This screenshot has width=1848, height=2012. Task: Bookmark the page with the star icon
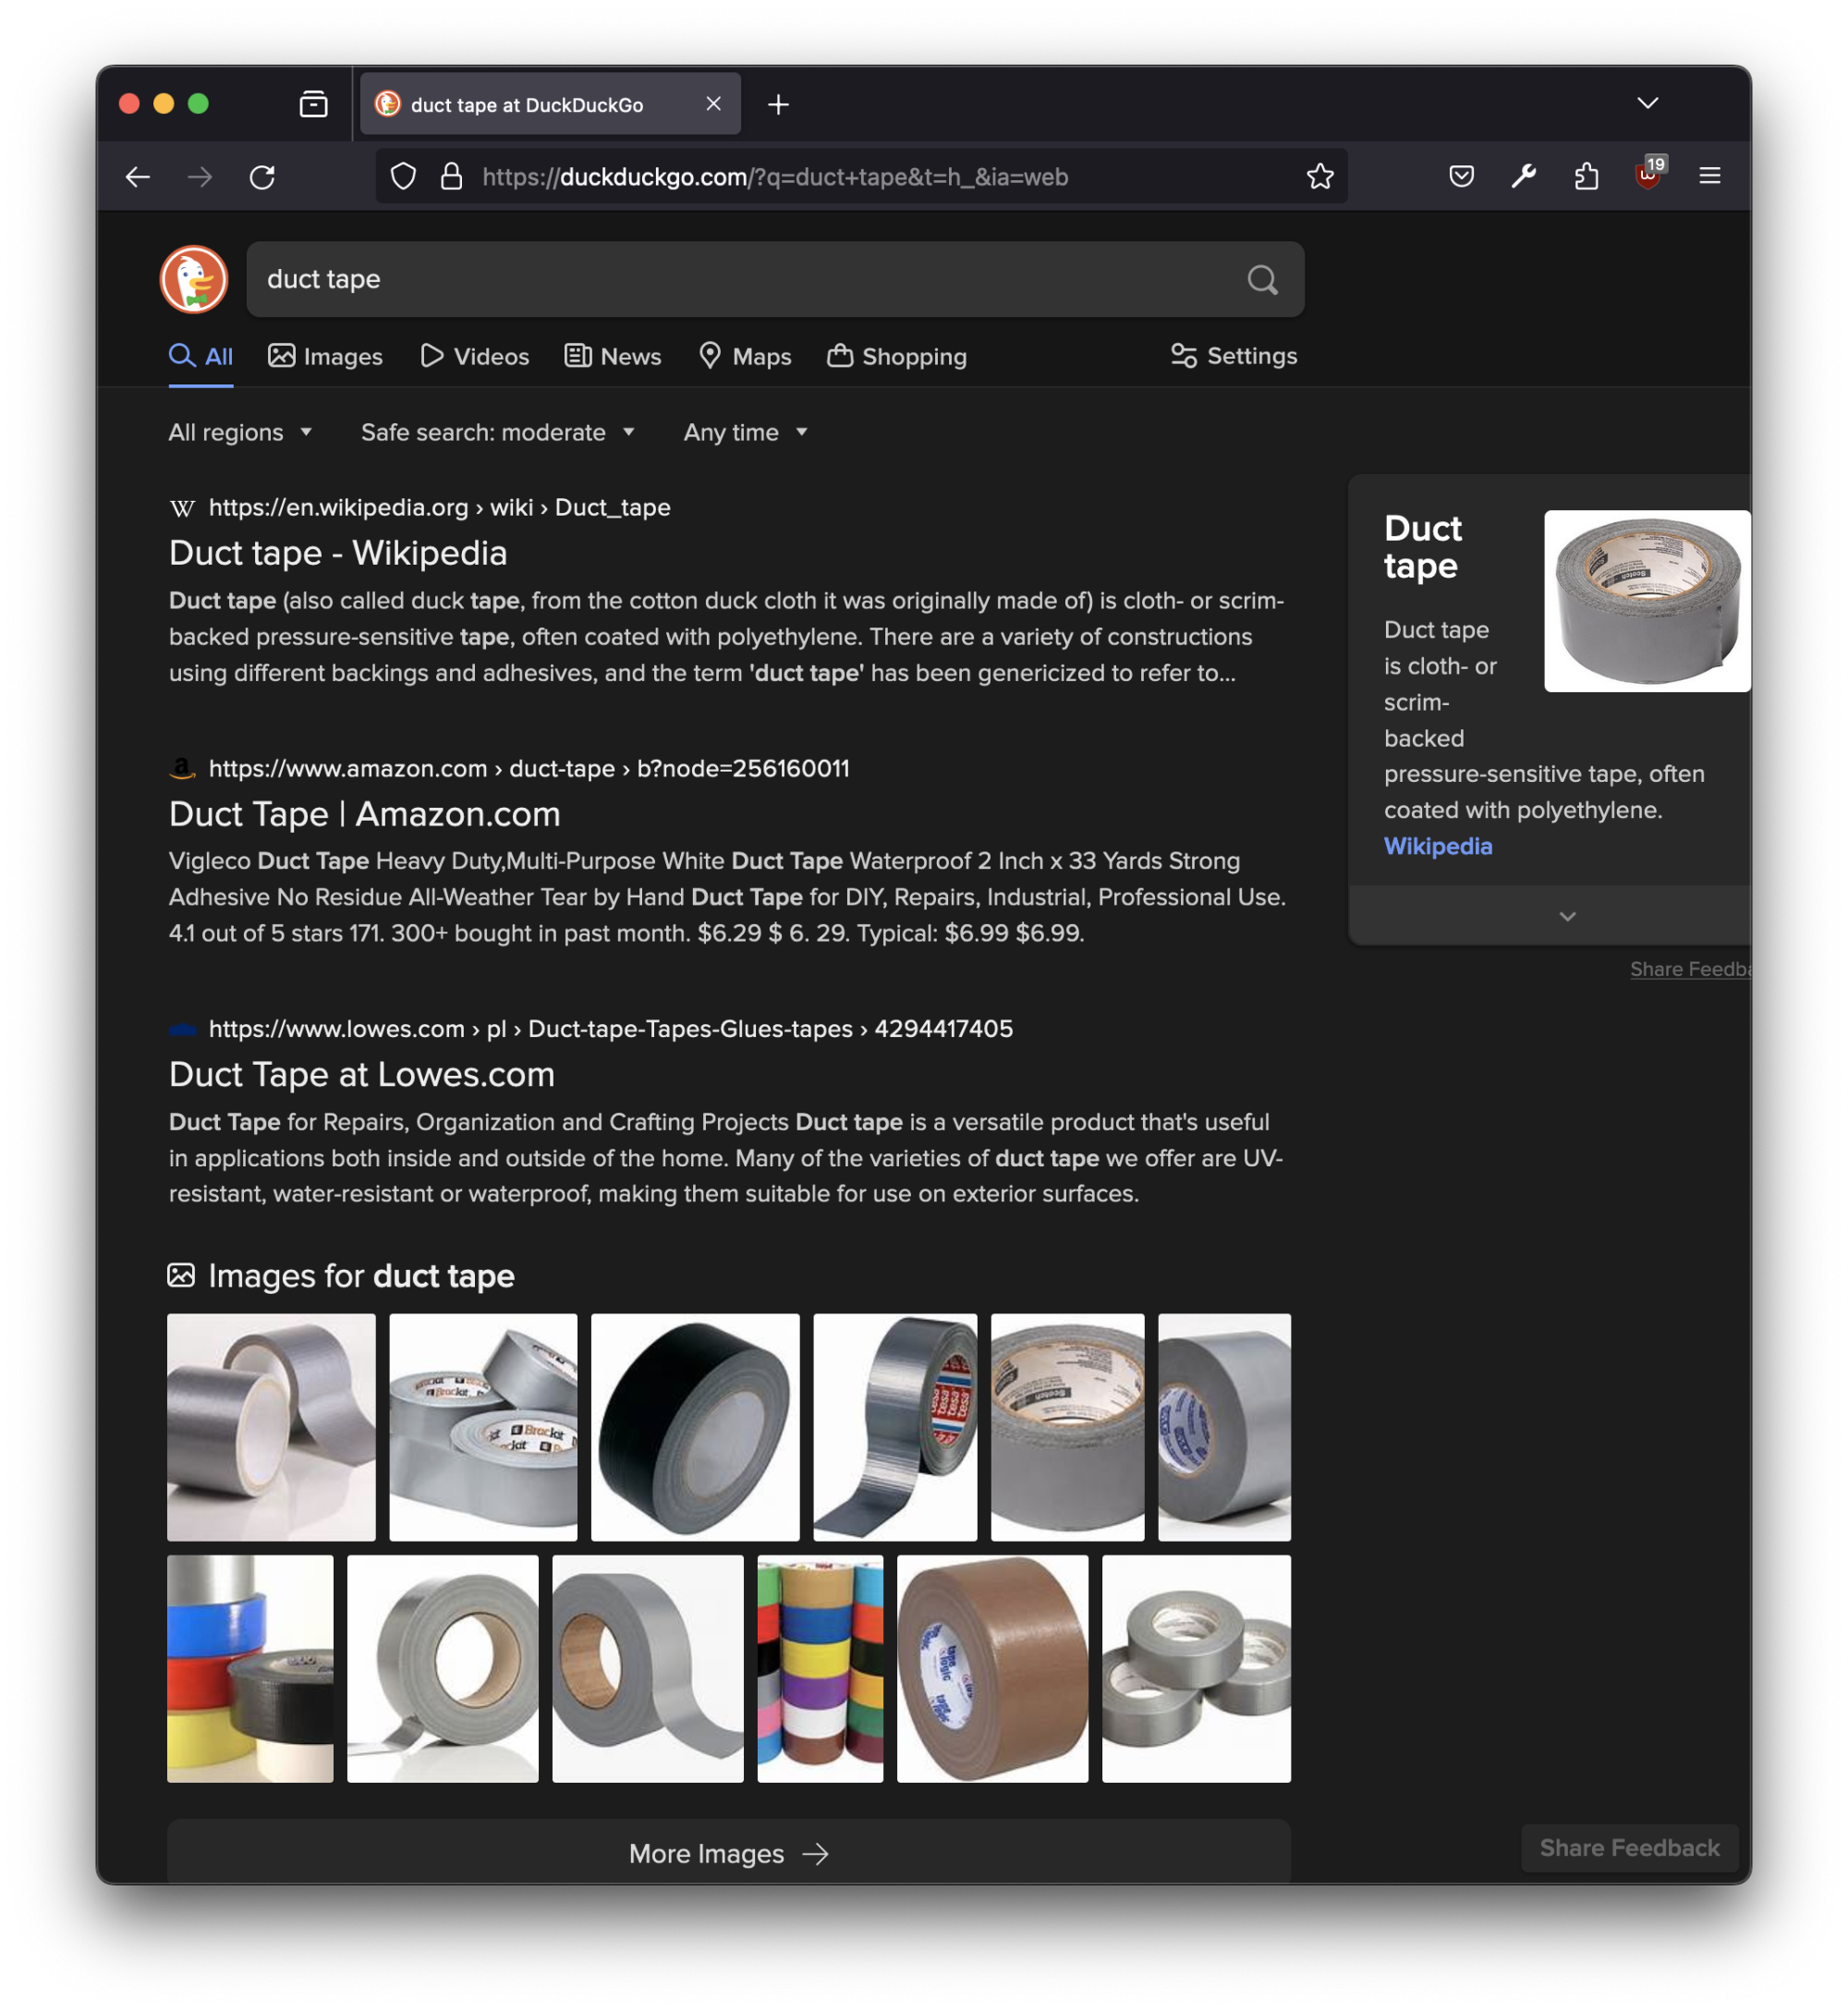coord(1320,176)
